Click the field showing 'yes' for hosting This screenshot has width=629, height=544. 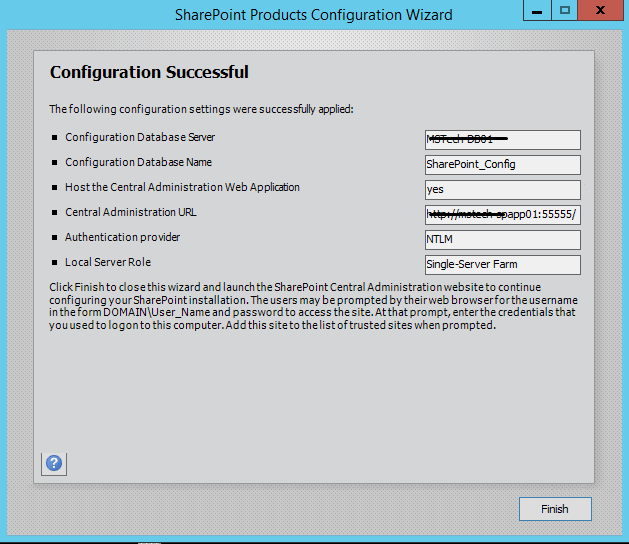[x=502, y=189]
